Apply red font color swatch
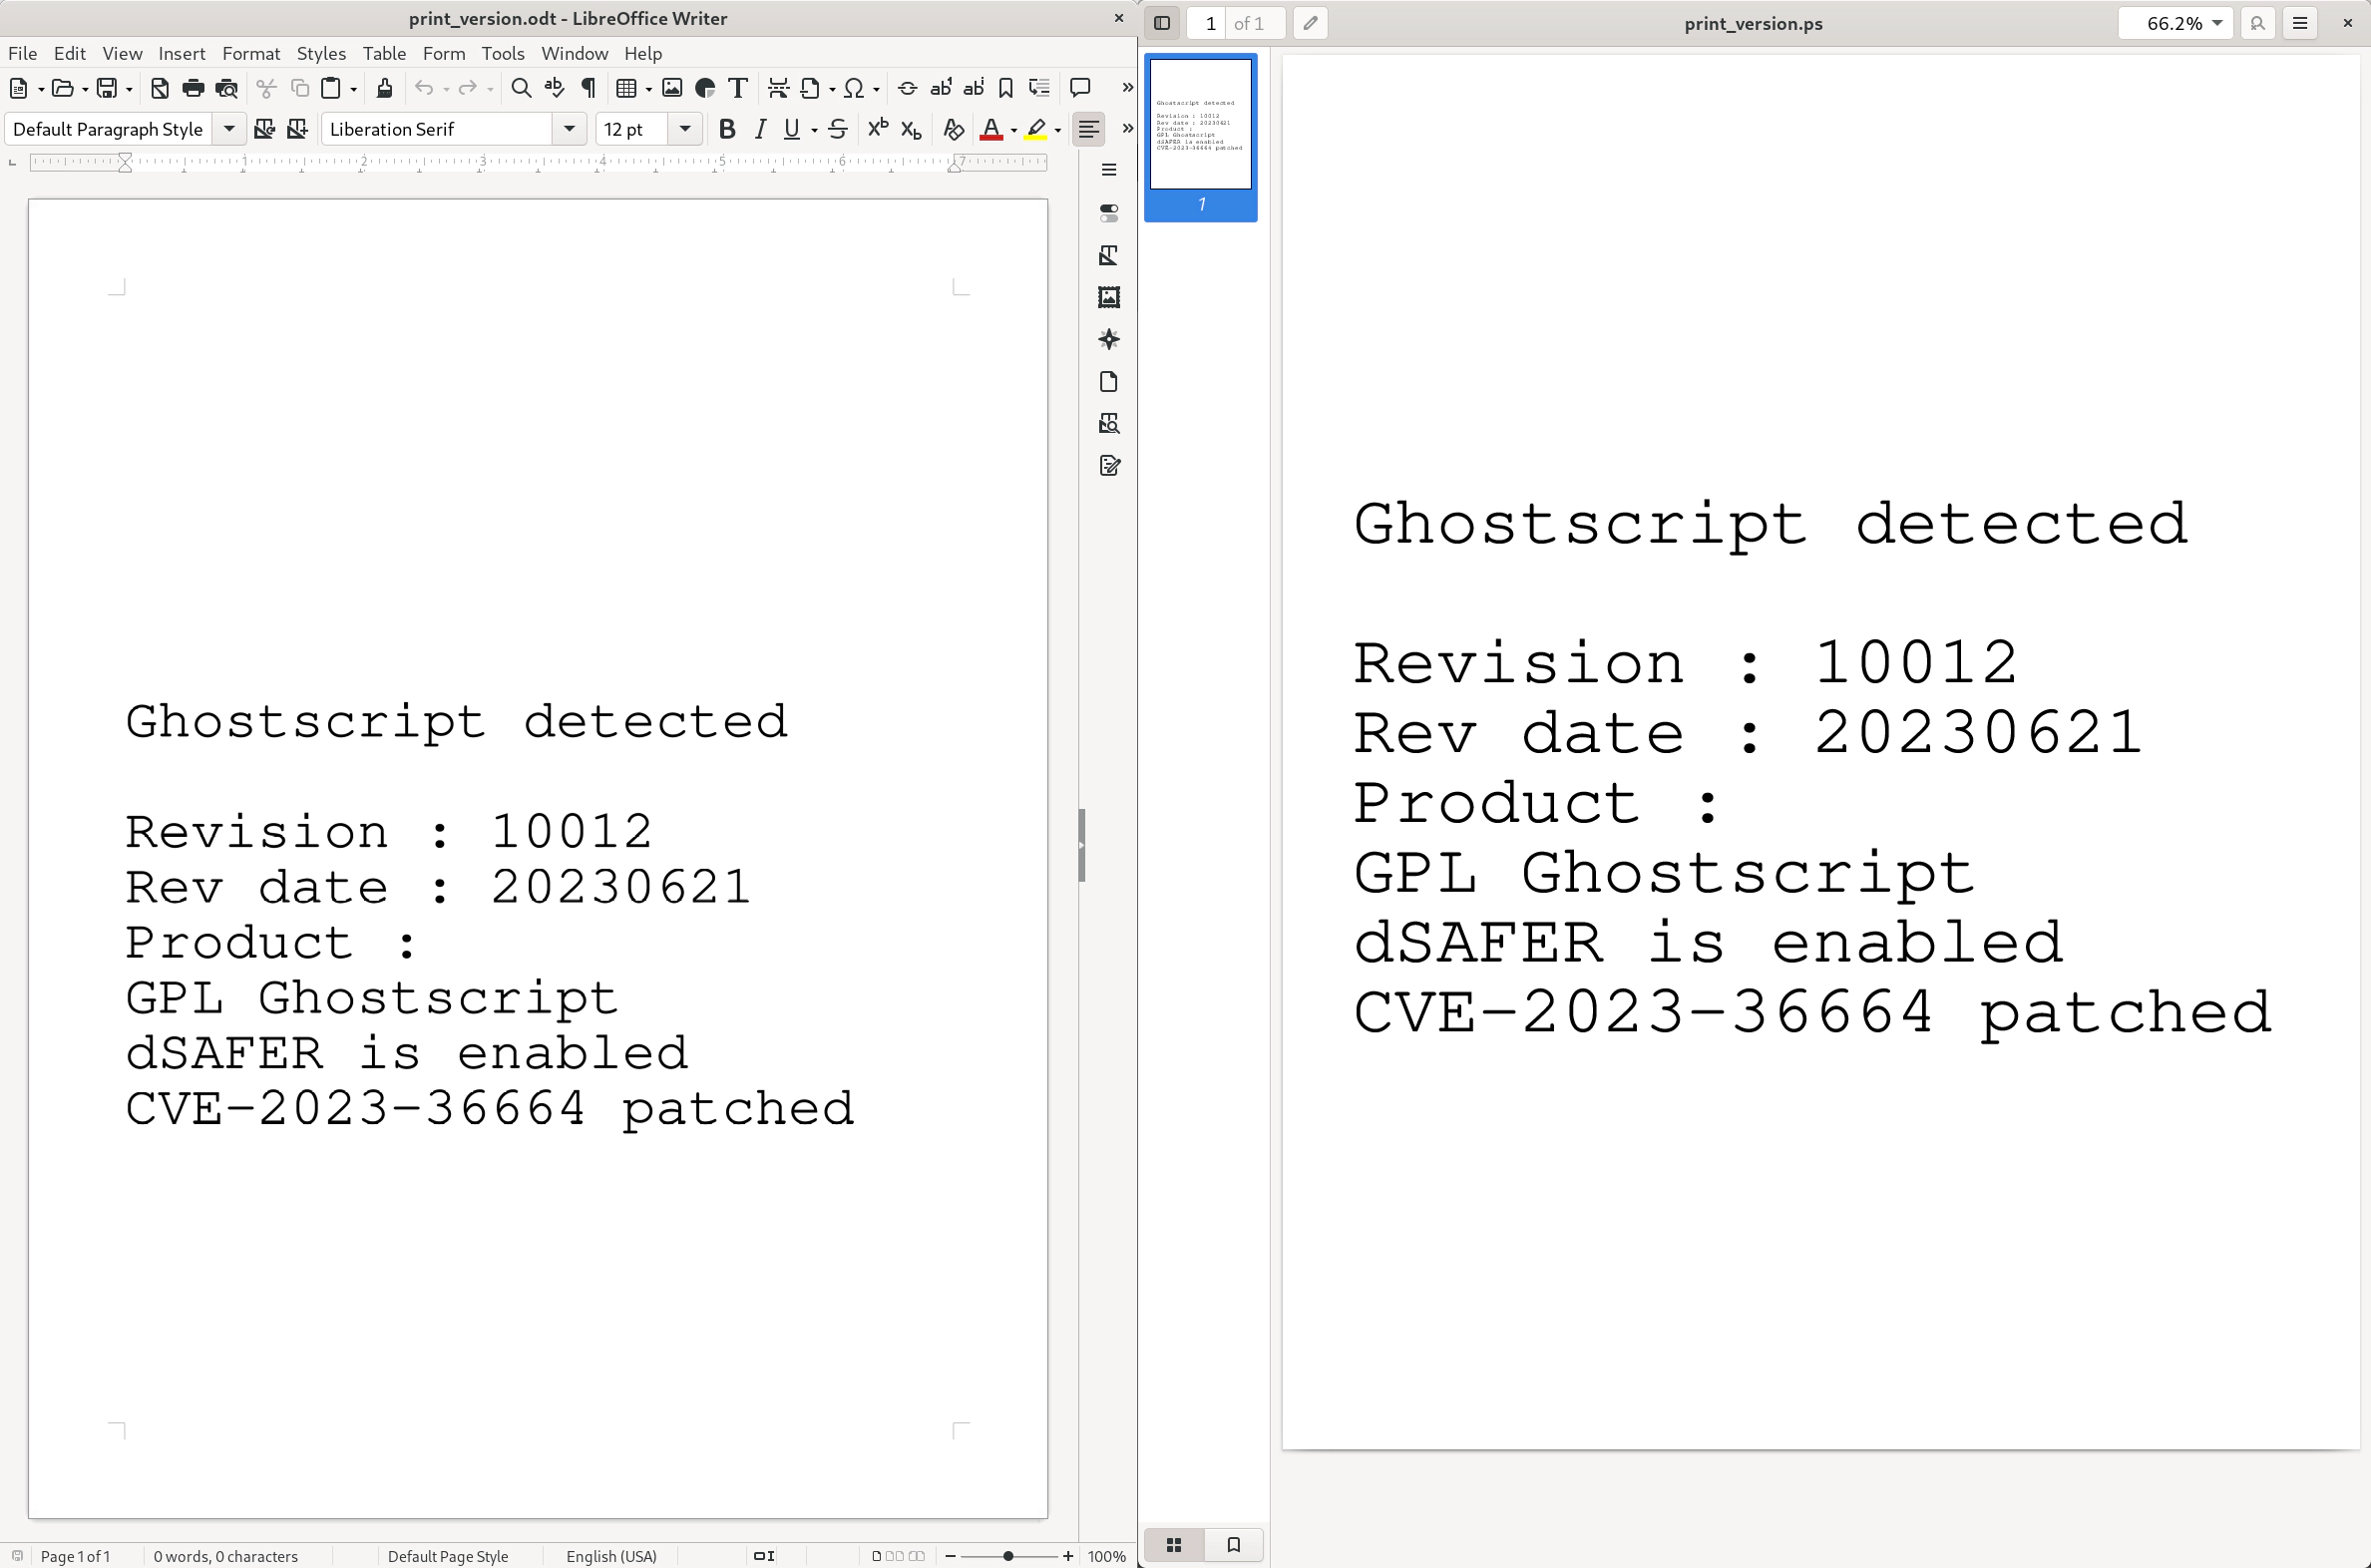This screenshot has width=2371, height=1568. pyautogui.click(x=991, y=129)
